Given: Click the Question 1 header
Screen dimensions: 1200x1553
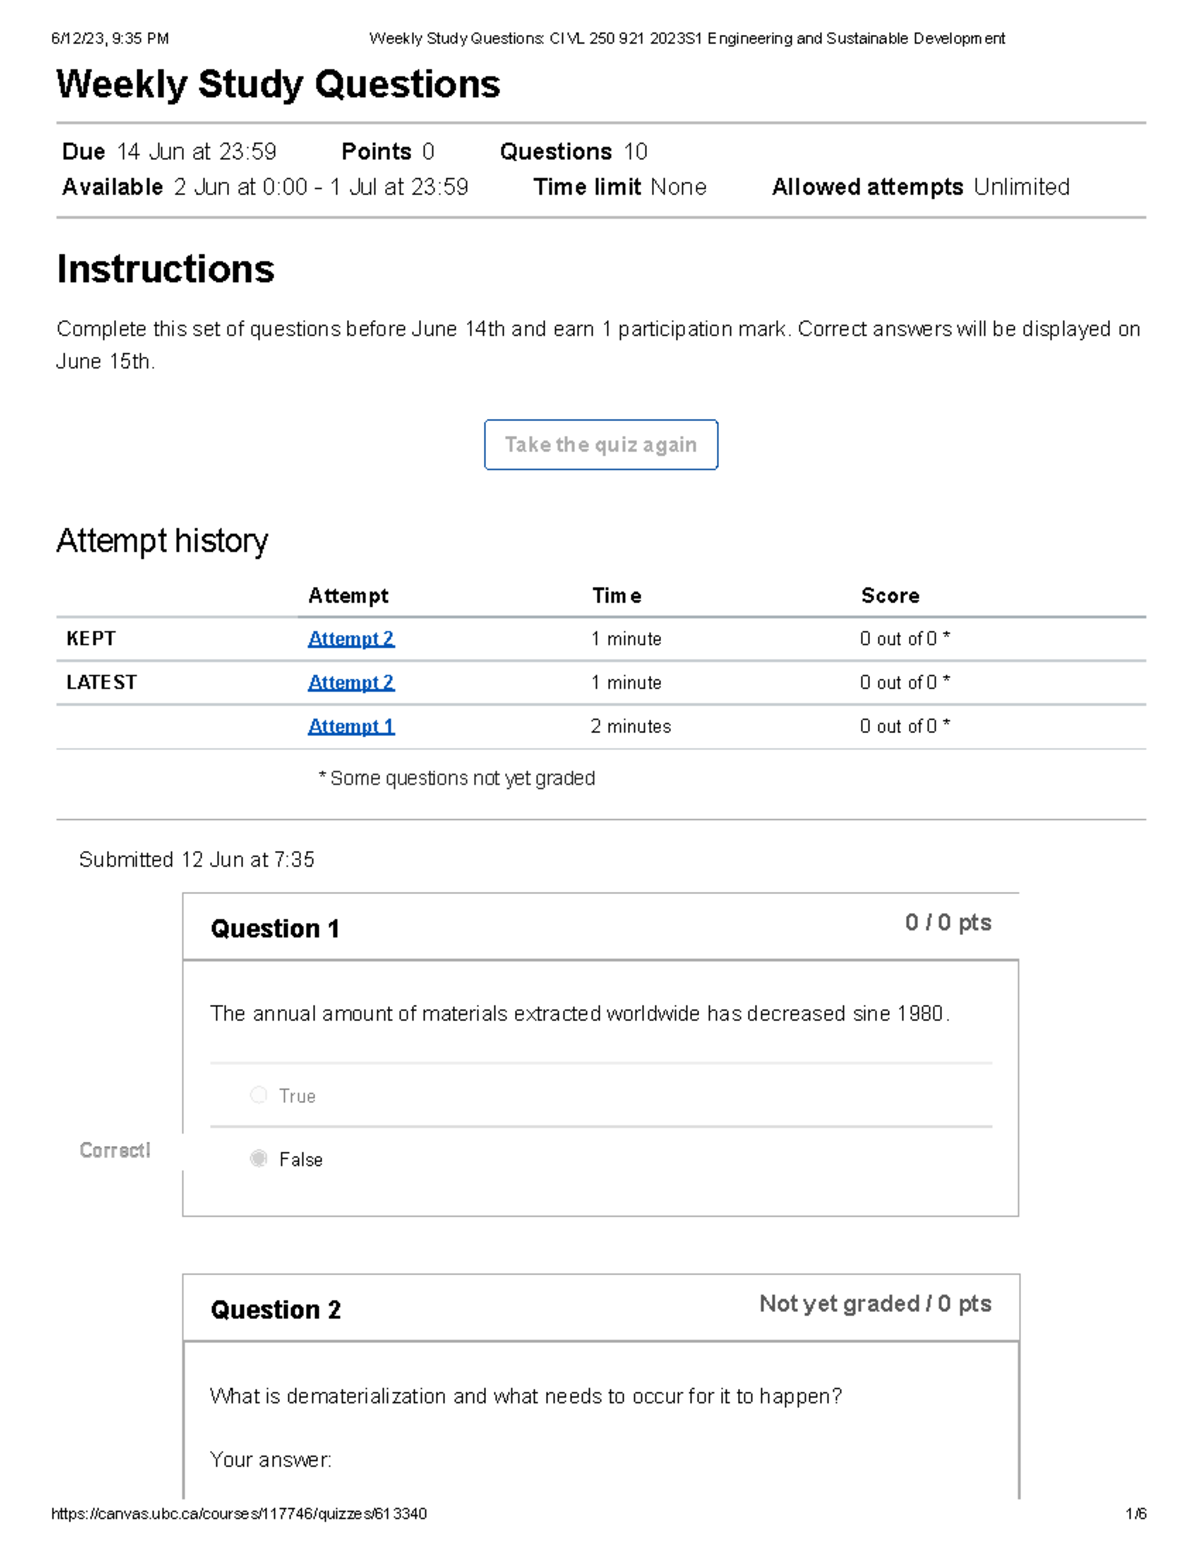Looking at the screenshot, I should coord(276,928).
